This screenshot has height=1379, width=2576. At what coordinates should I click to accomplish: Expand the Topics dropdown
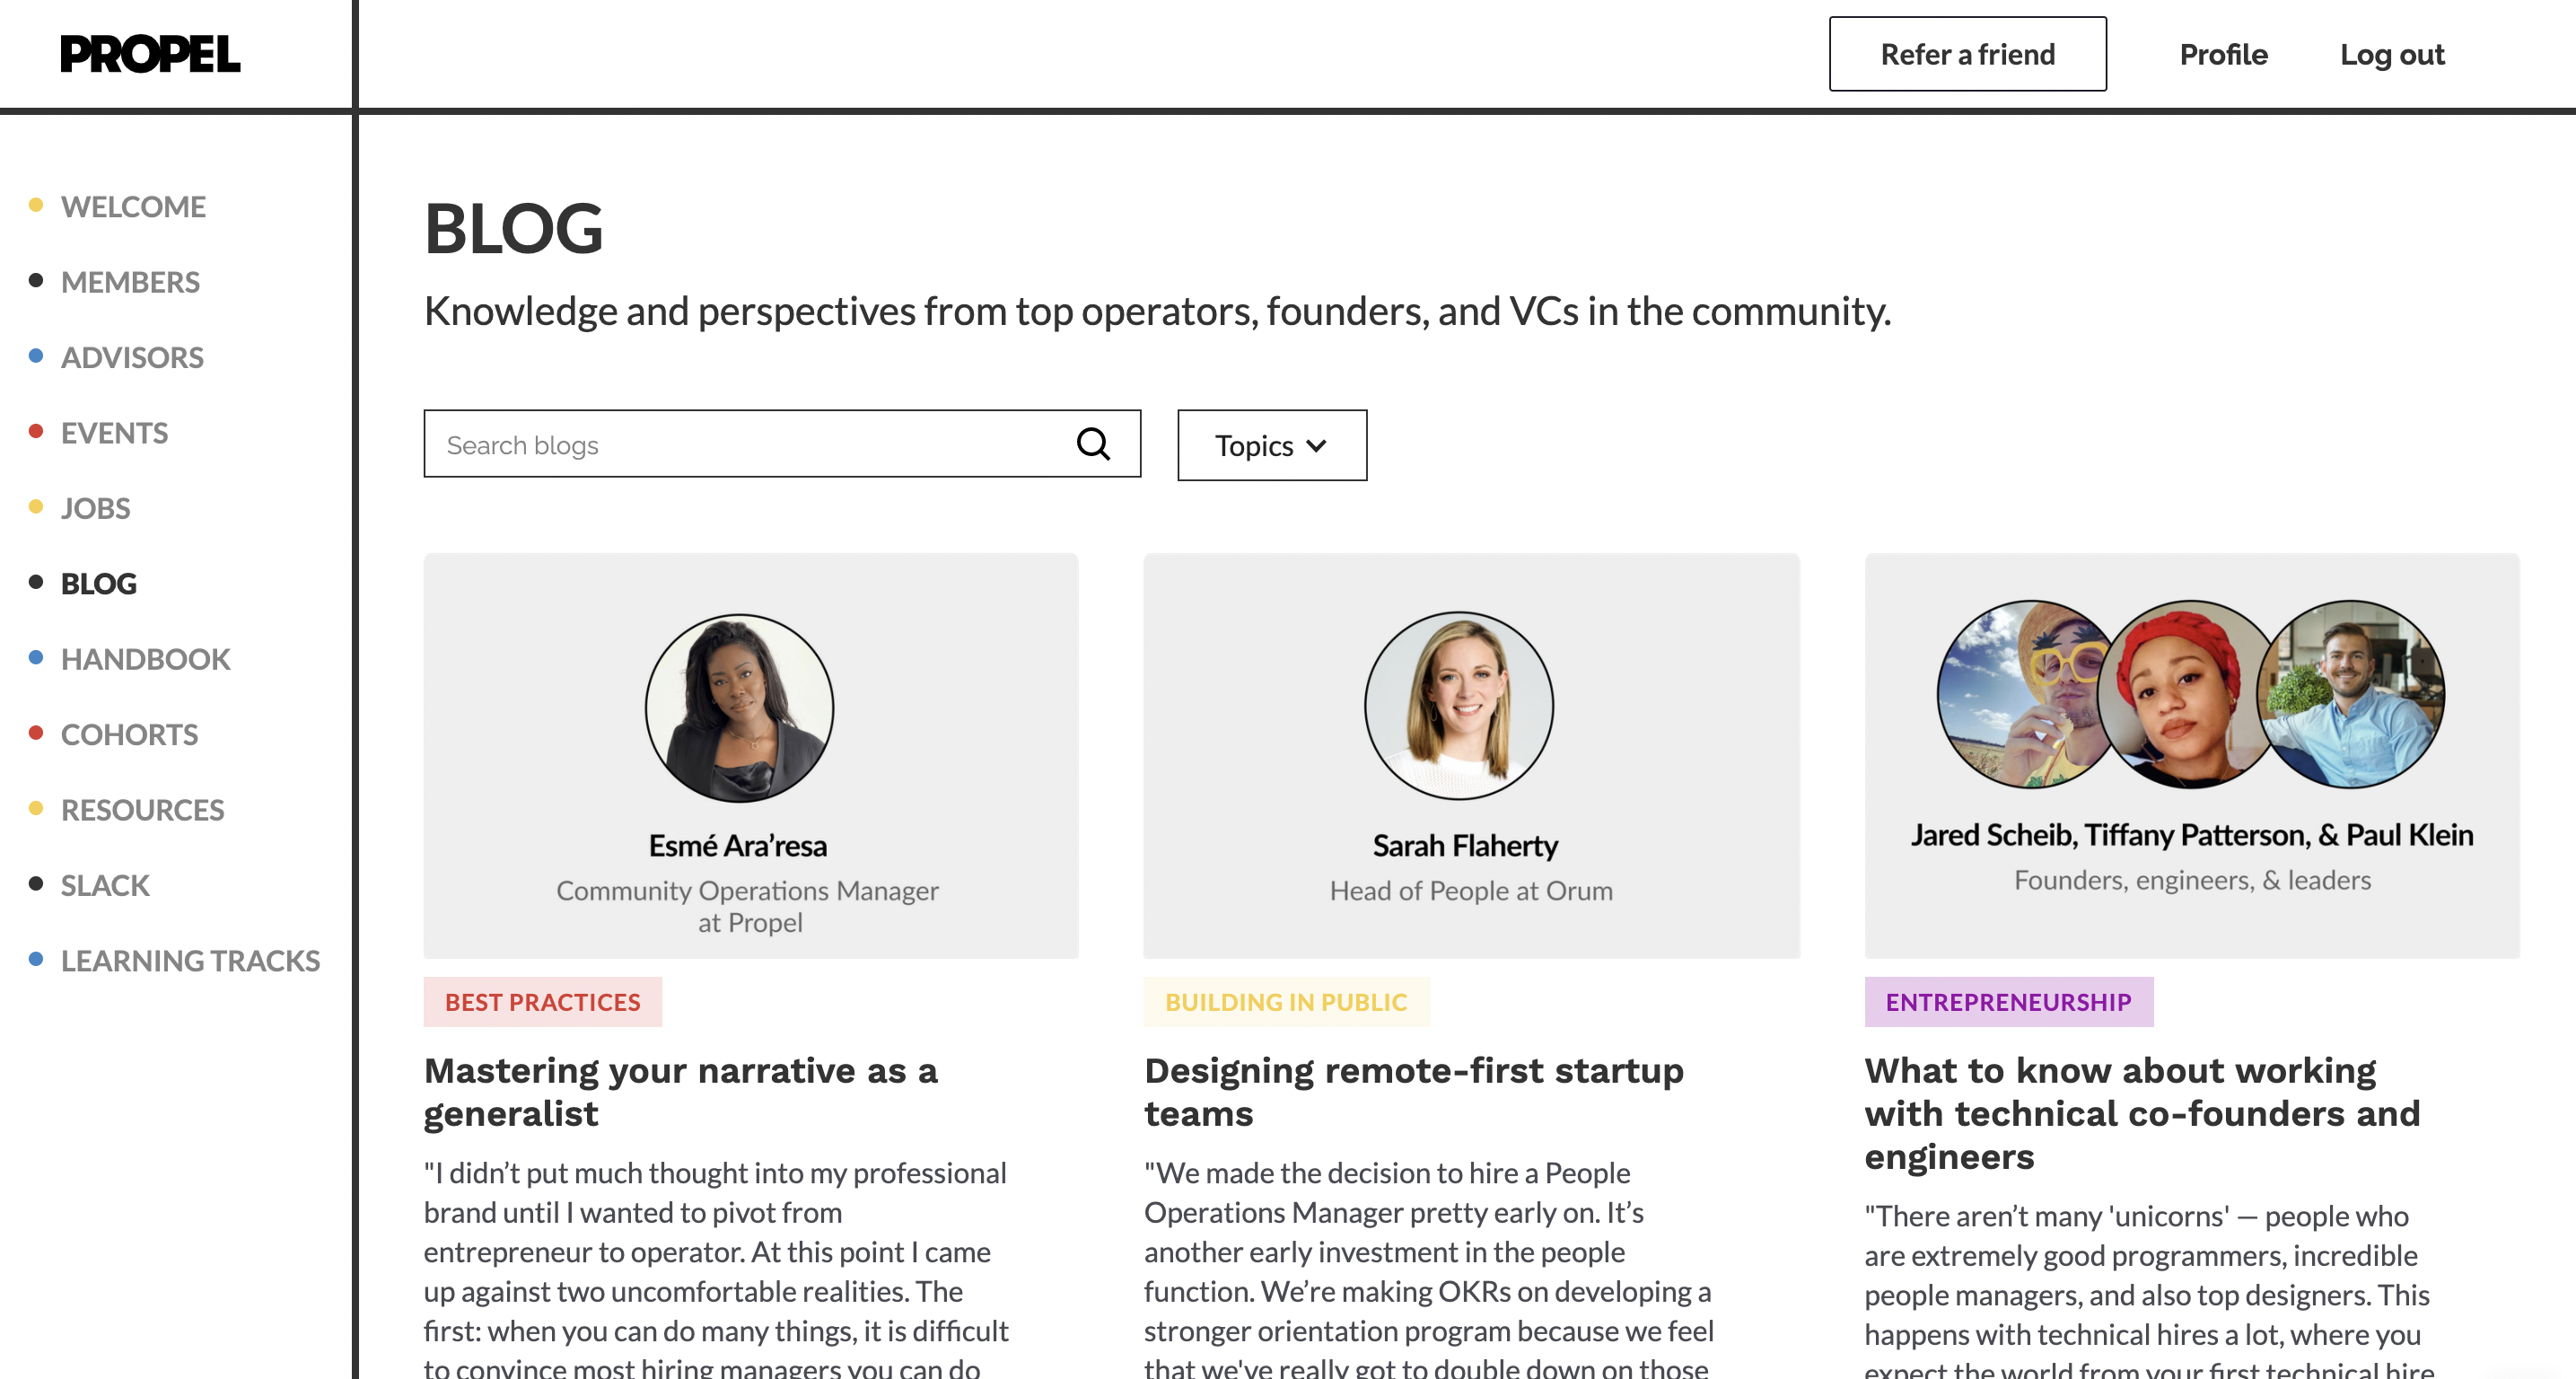point(1272,445)
